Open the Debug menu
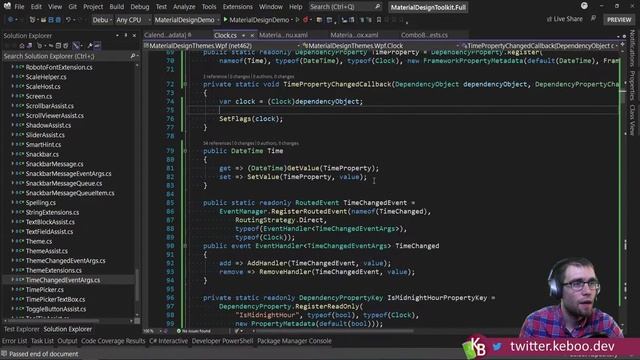 [x=140, y=7]
